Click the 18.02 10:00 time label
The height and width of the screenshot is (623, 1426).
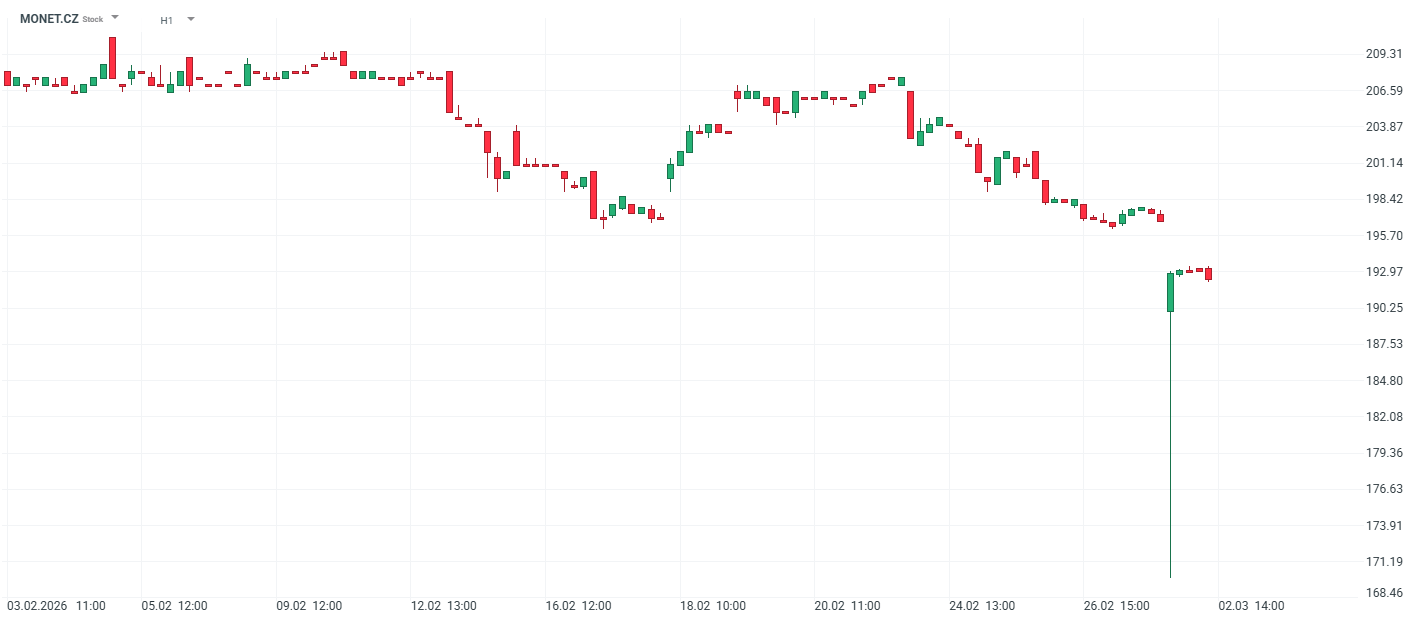[x=713, y=606]
